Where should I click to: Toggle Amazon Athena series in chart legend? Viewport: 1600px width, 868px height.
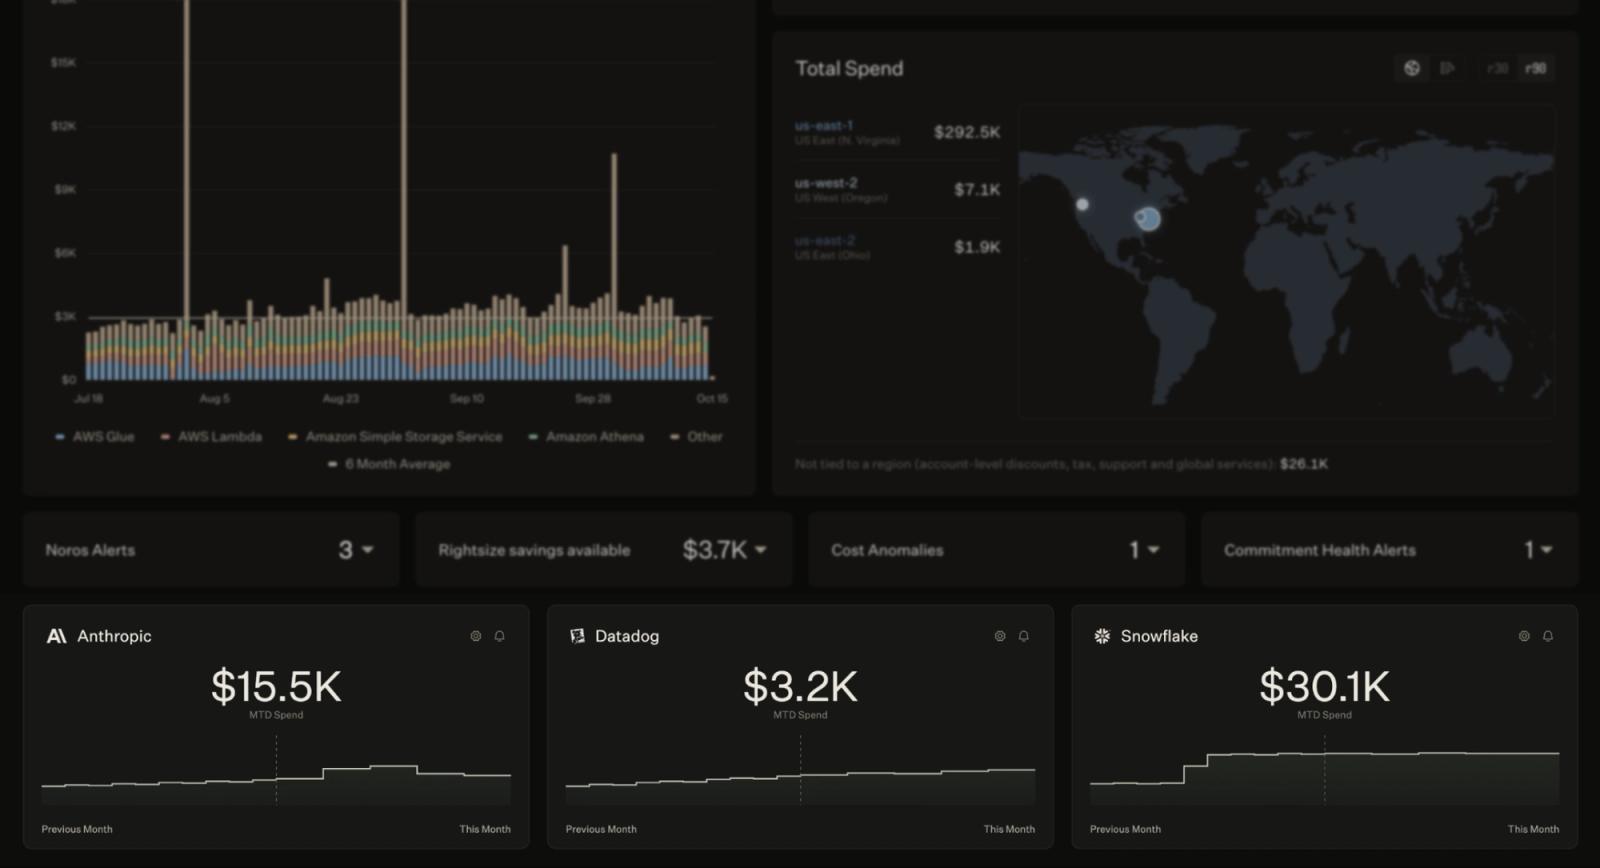pyautogui.click(x=586, y=437)
